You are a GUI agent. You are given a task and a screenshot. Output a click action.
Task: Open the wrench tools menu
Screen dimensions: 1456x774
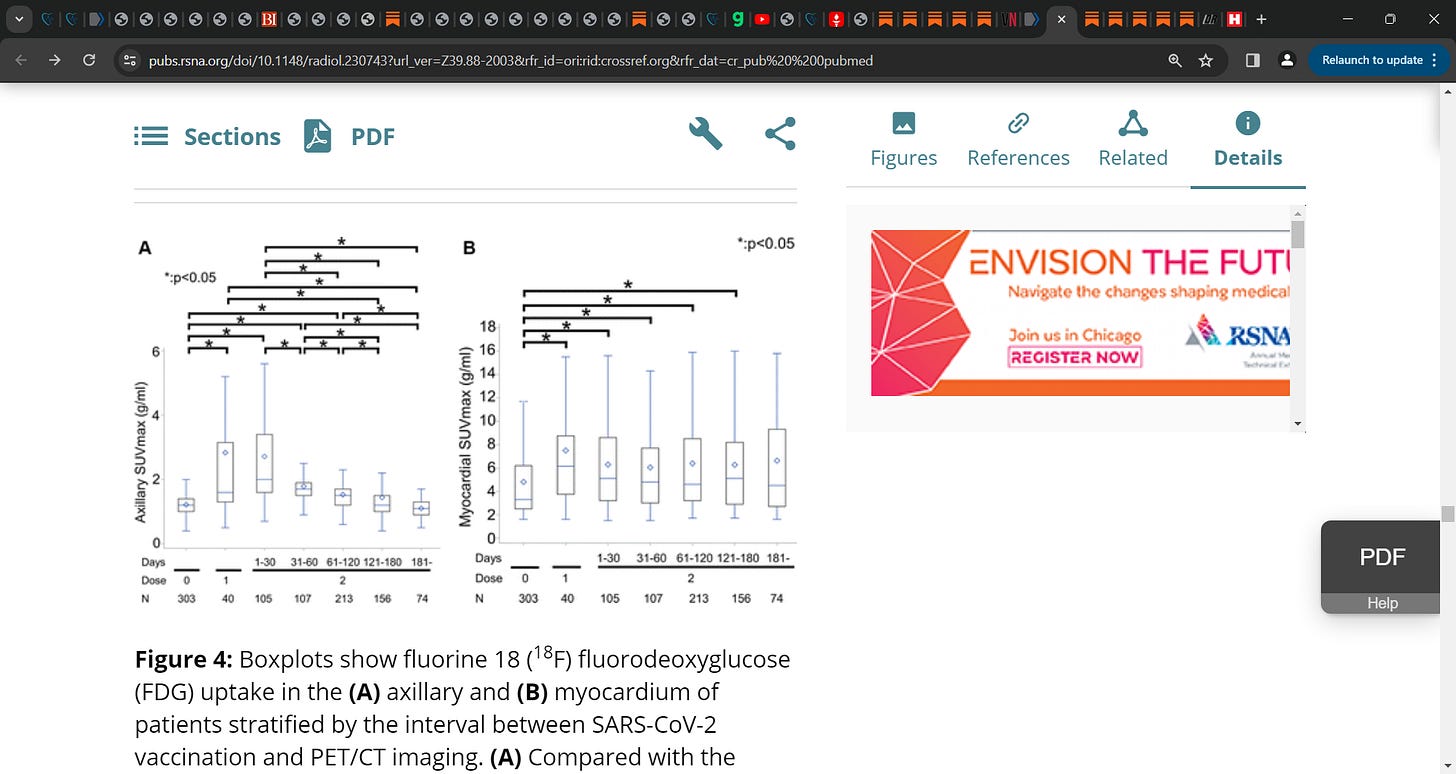pos(705,133)
